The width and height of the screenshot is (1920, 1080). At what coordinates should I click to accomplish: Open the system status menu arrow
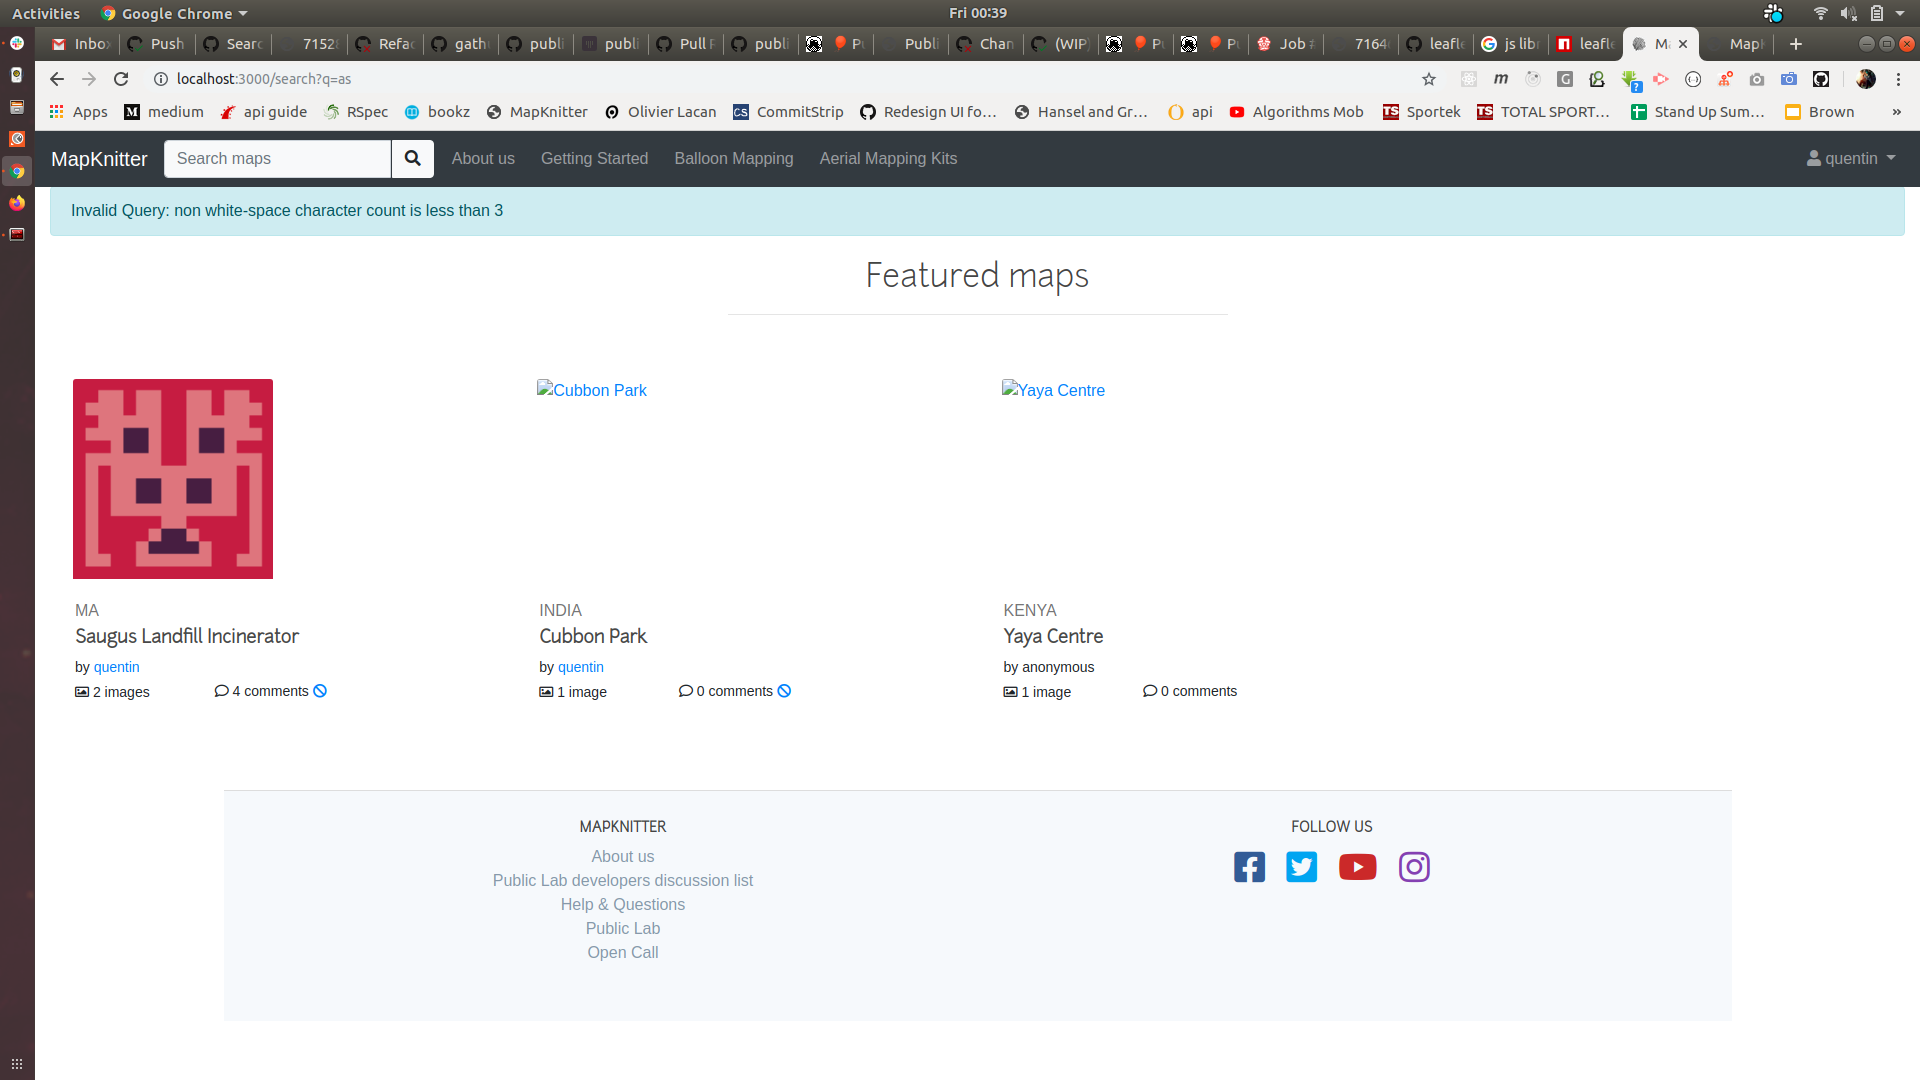(x=1900, y=13)
